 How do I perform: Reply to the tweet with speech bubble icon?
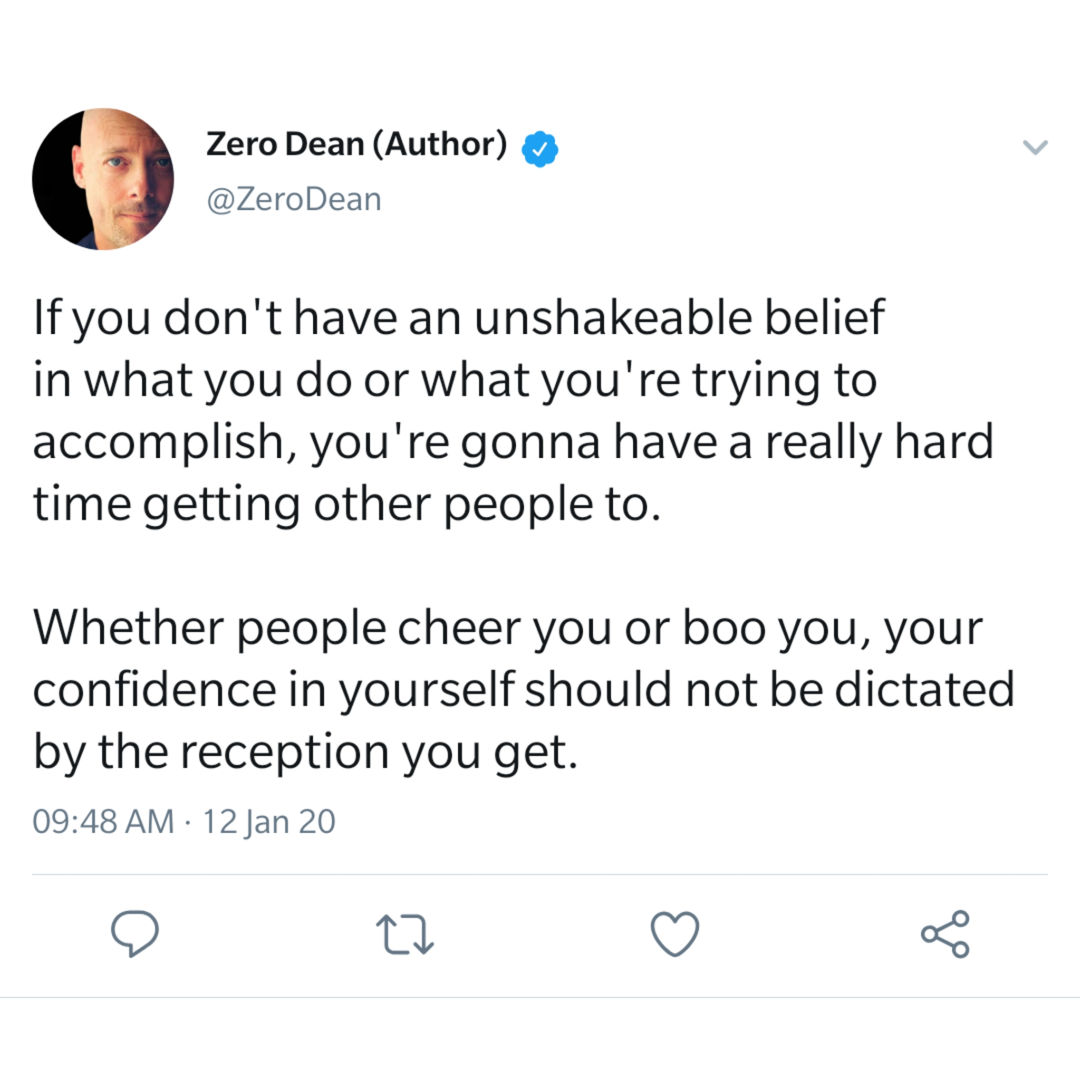(135, 933)
